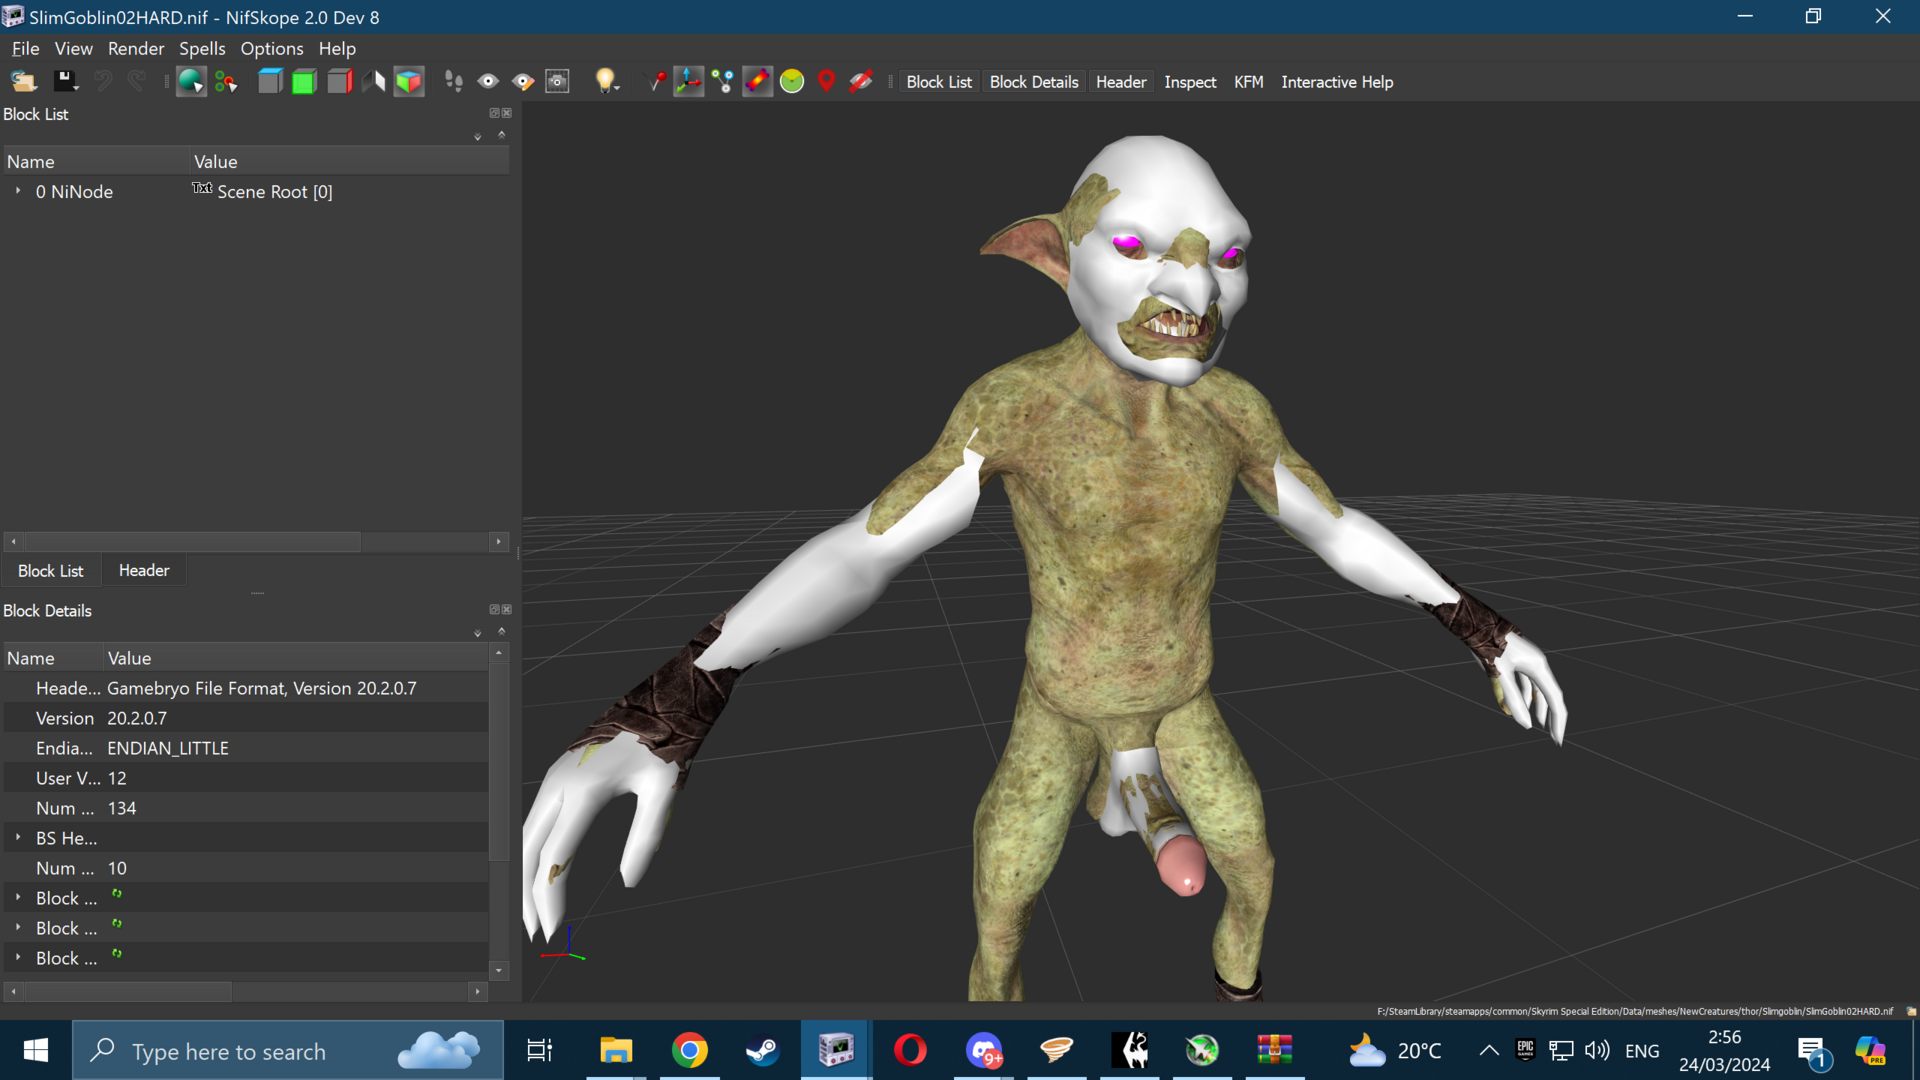Click the Windows Start button
Image resolution: width=1920 pixels, height=1080 pixels.
tap(36, 1050)
